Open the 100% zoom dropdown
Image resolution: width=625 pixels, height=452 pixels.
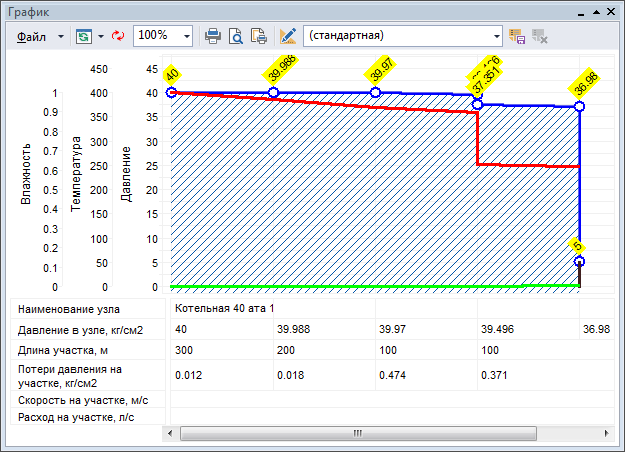click(x=187, y=35)
